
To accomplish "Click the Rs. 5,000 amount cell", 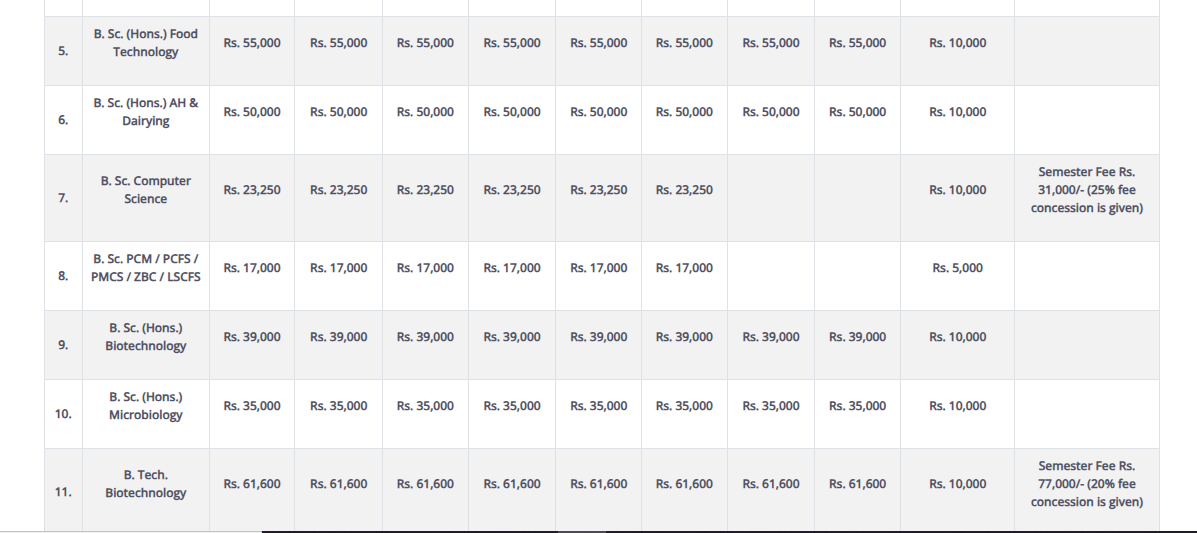I will (957, 268).
